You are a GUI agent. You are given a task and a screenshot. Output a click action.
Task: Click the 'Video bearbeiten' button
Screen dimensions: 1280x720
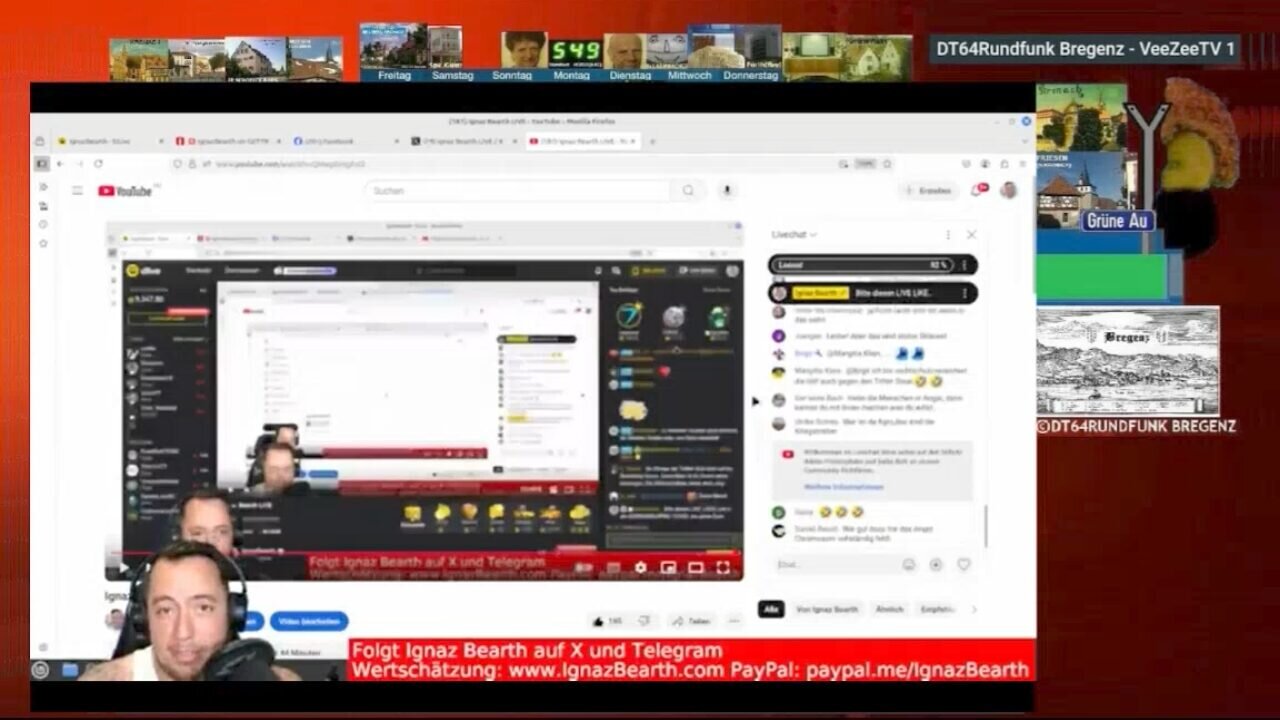tap(309, 621)
